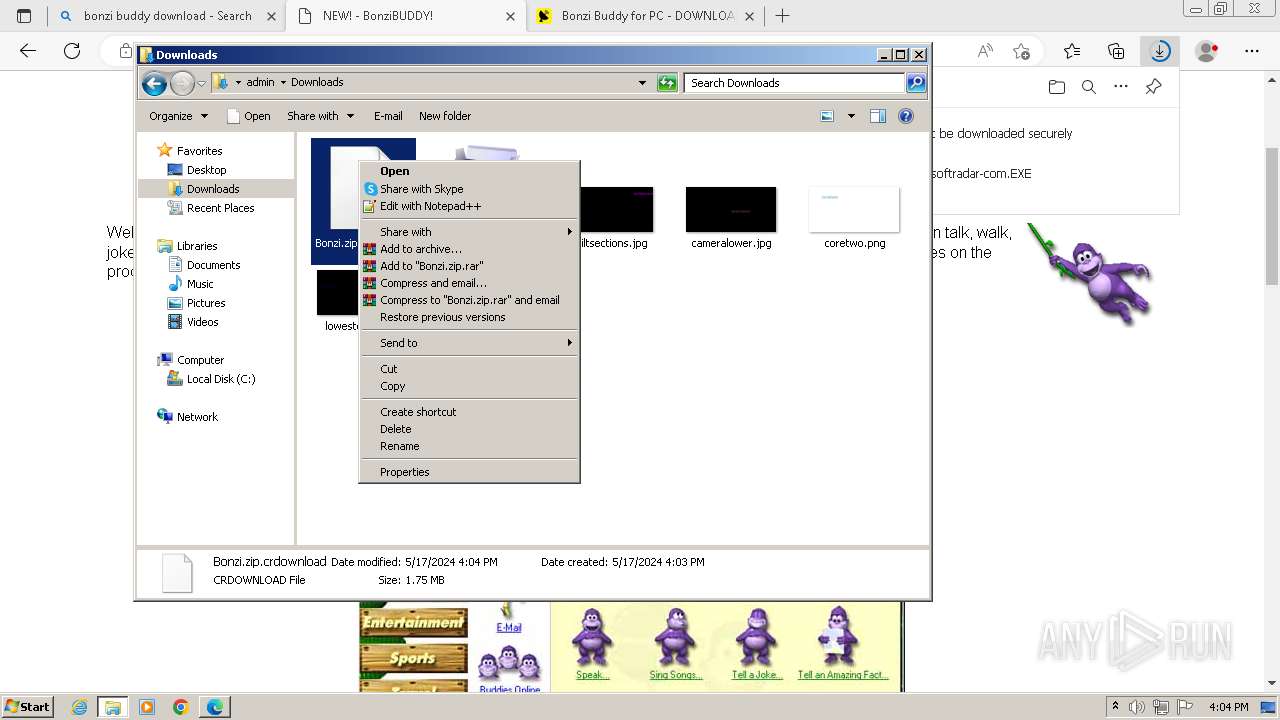The width and height of the screenshot is (1280, 720).
Task: Click Tell a Joke link on webpage
Action: (756, 675)
